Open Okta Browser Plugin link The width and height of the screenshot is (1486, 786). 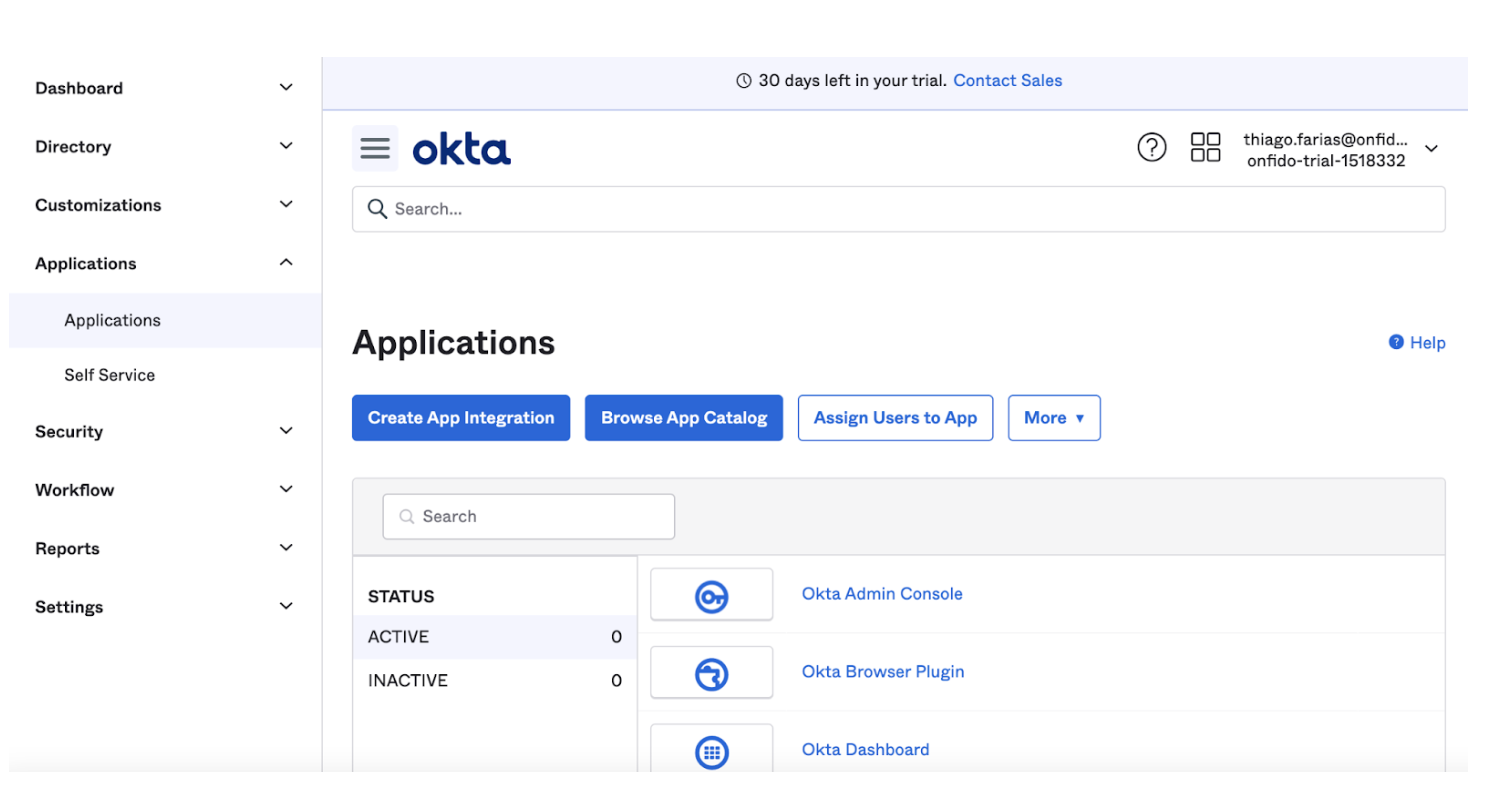[x=883, y=672]
